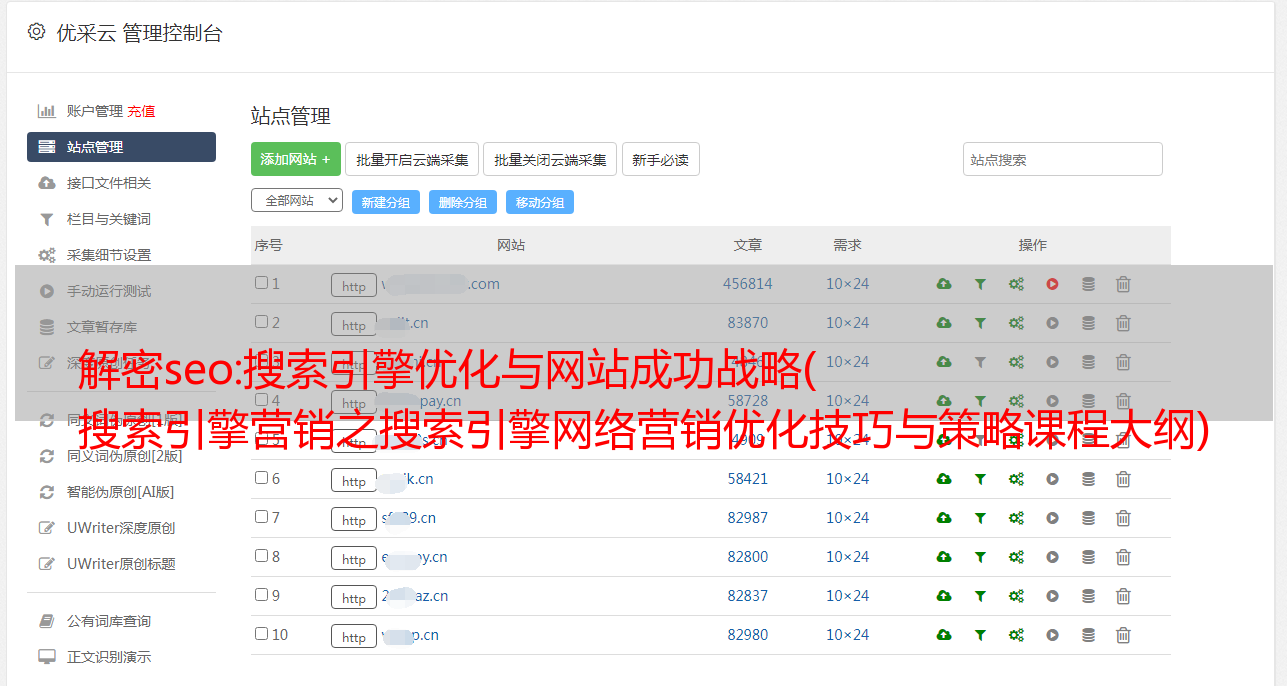The height and width of the screenshot is (686, 1287).
Task: Delete site in row 2 via trash icon
Action: [x=1123, y=323]
